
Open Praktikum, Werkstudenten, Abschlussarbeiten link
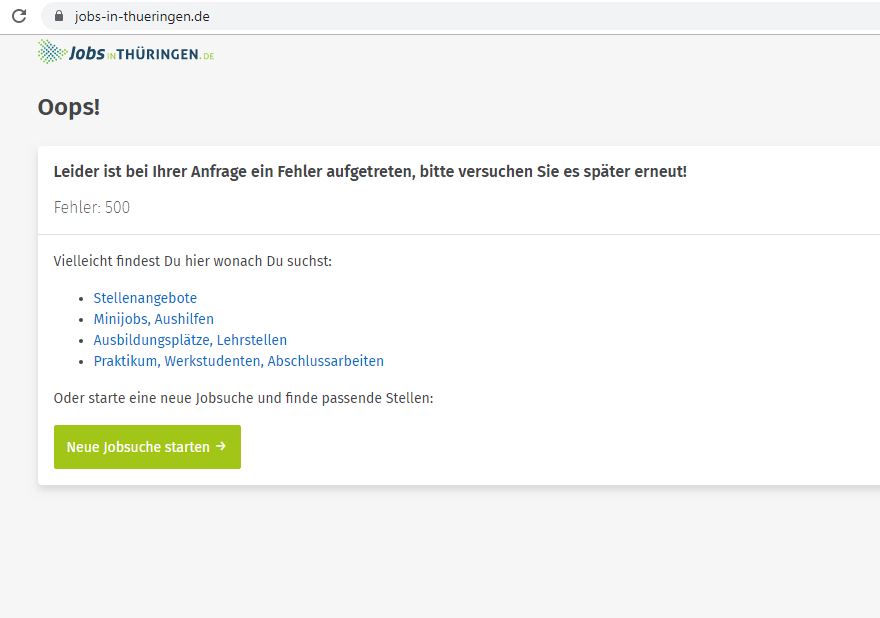[238, 361]
